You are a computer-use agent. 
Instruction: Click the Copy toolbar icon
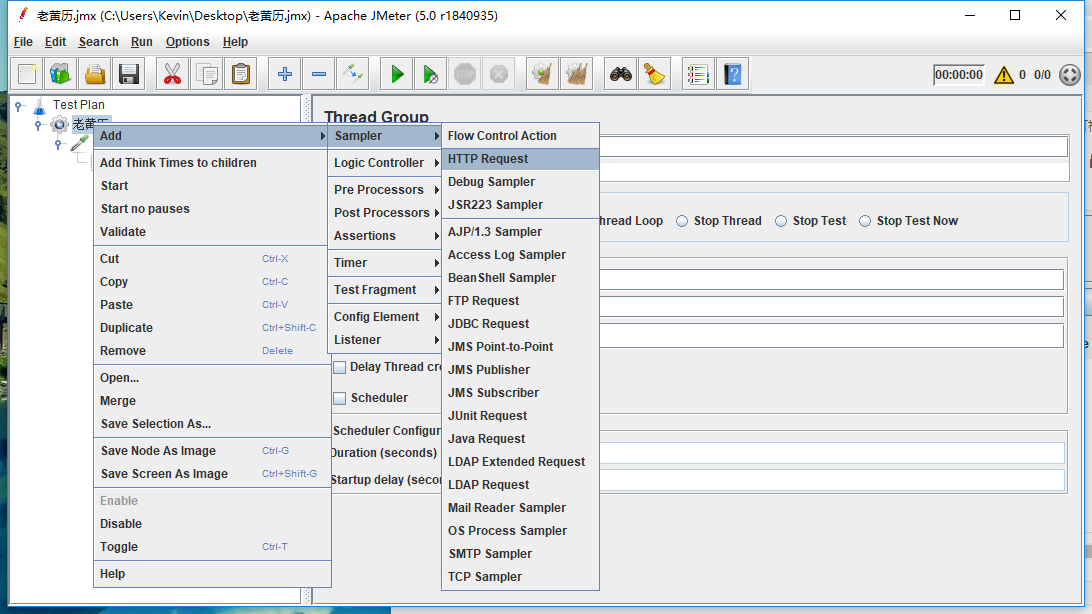click(207, 74)
